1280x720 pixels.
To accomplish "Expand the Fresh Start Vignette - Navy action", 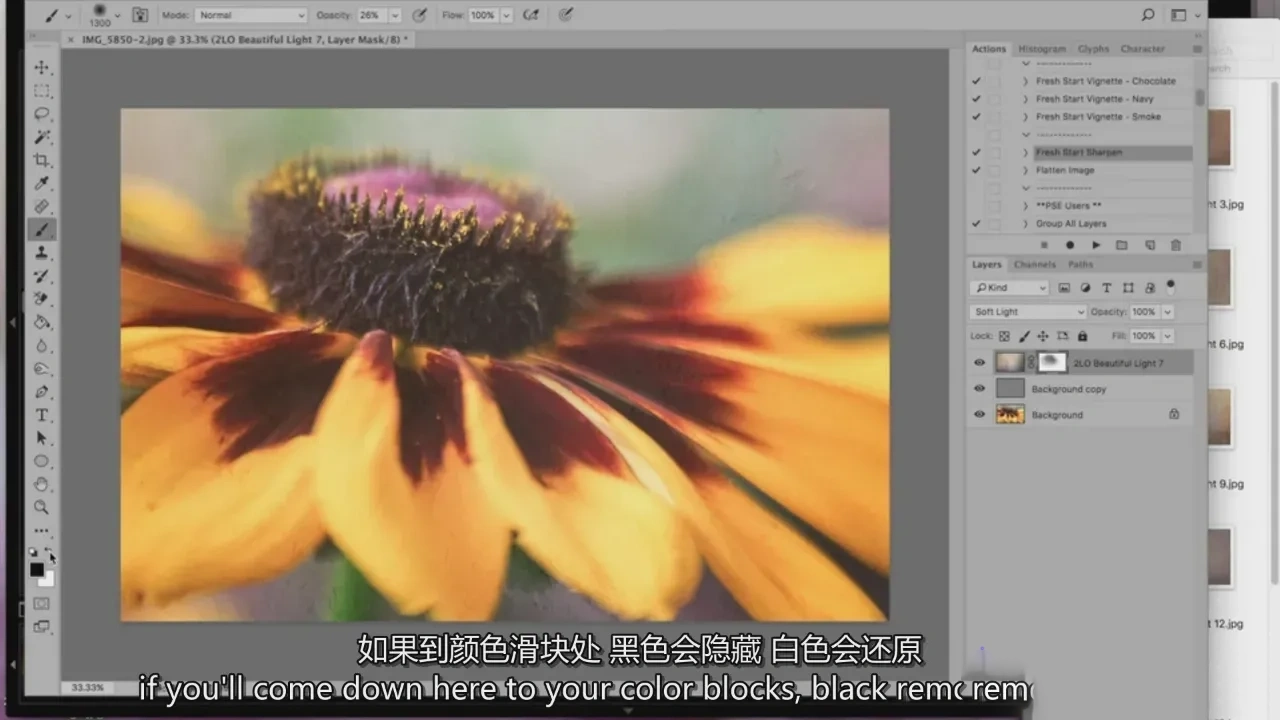I will coord(1025,99).
